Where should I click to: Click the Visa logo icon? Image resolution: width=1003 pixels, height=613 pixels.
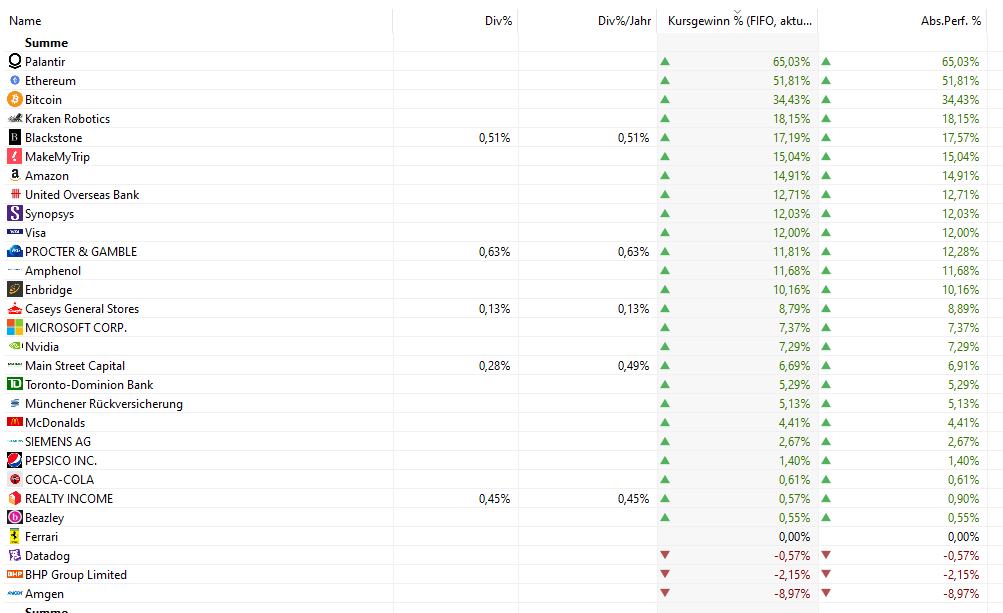tap(15, 232)
